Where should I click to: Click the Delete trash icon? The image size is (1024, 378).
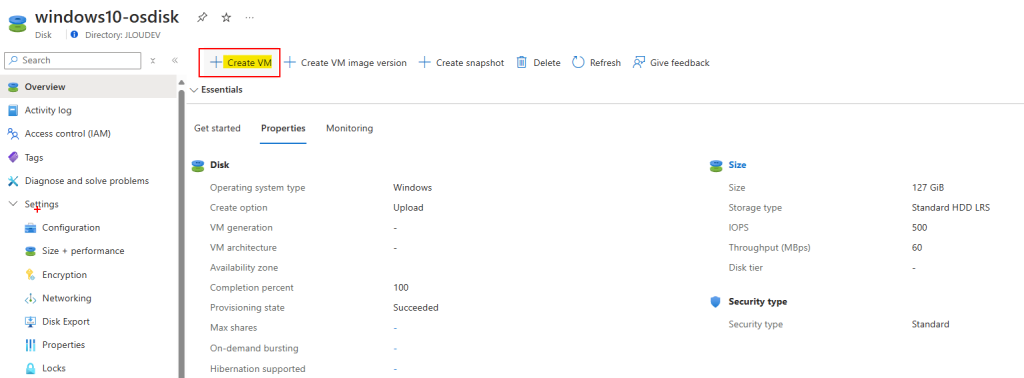(x=522, y=63)
